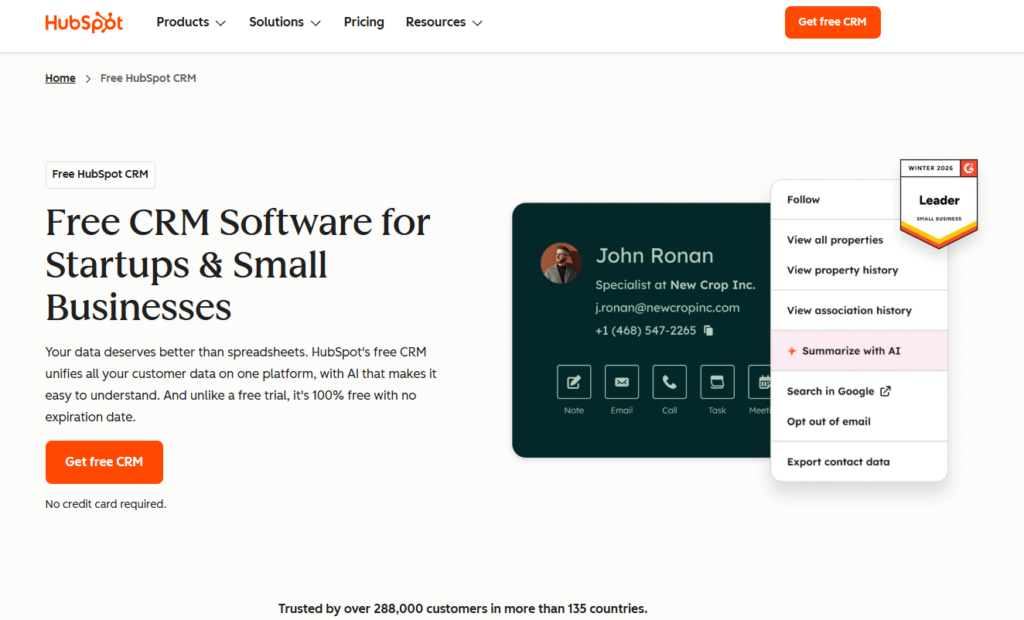
Task: Follow the Home breadcrumb link
Action: click(x=60, y=78)
